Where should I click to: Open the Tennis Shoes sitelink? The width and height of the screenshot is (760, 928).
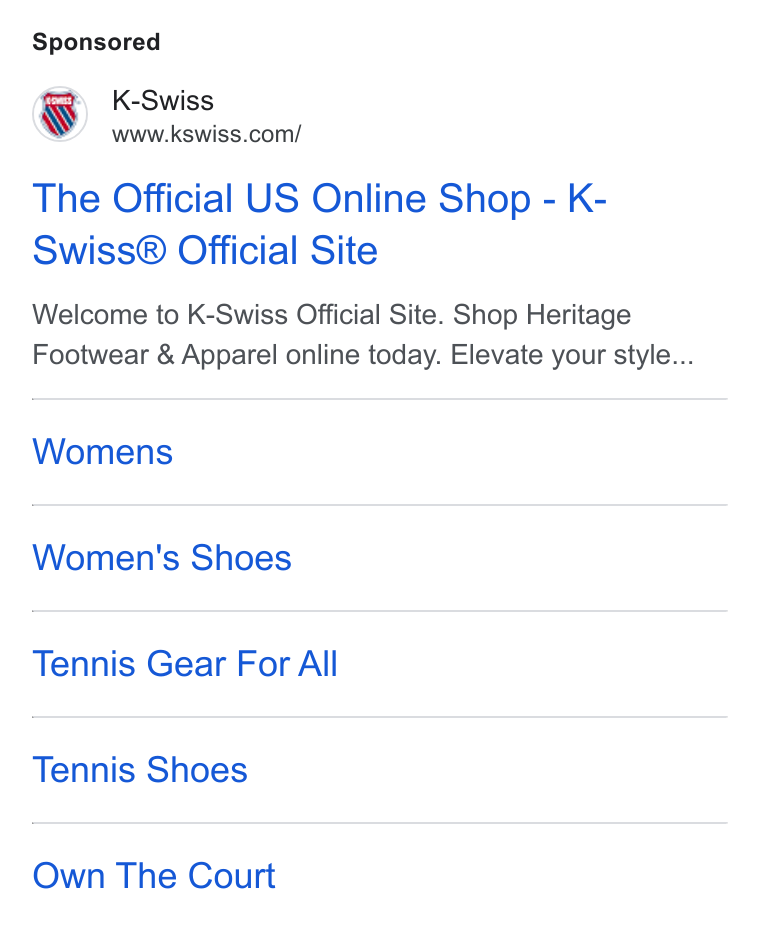click(140, 770)
